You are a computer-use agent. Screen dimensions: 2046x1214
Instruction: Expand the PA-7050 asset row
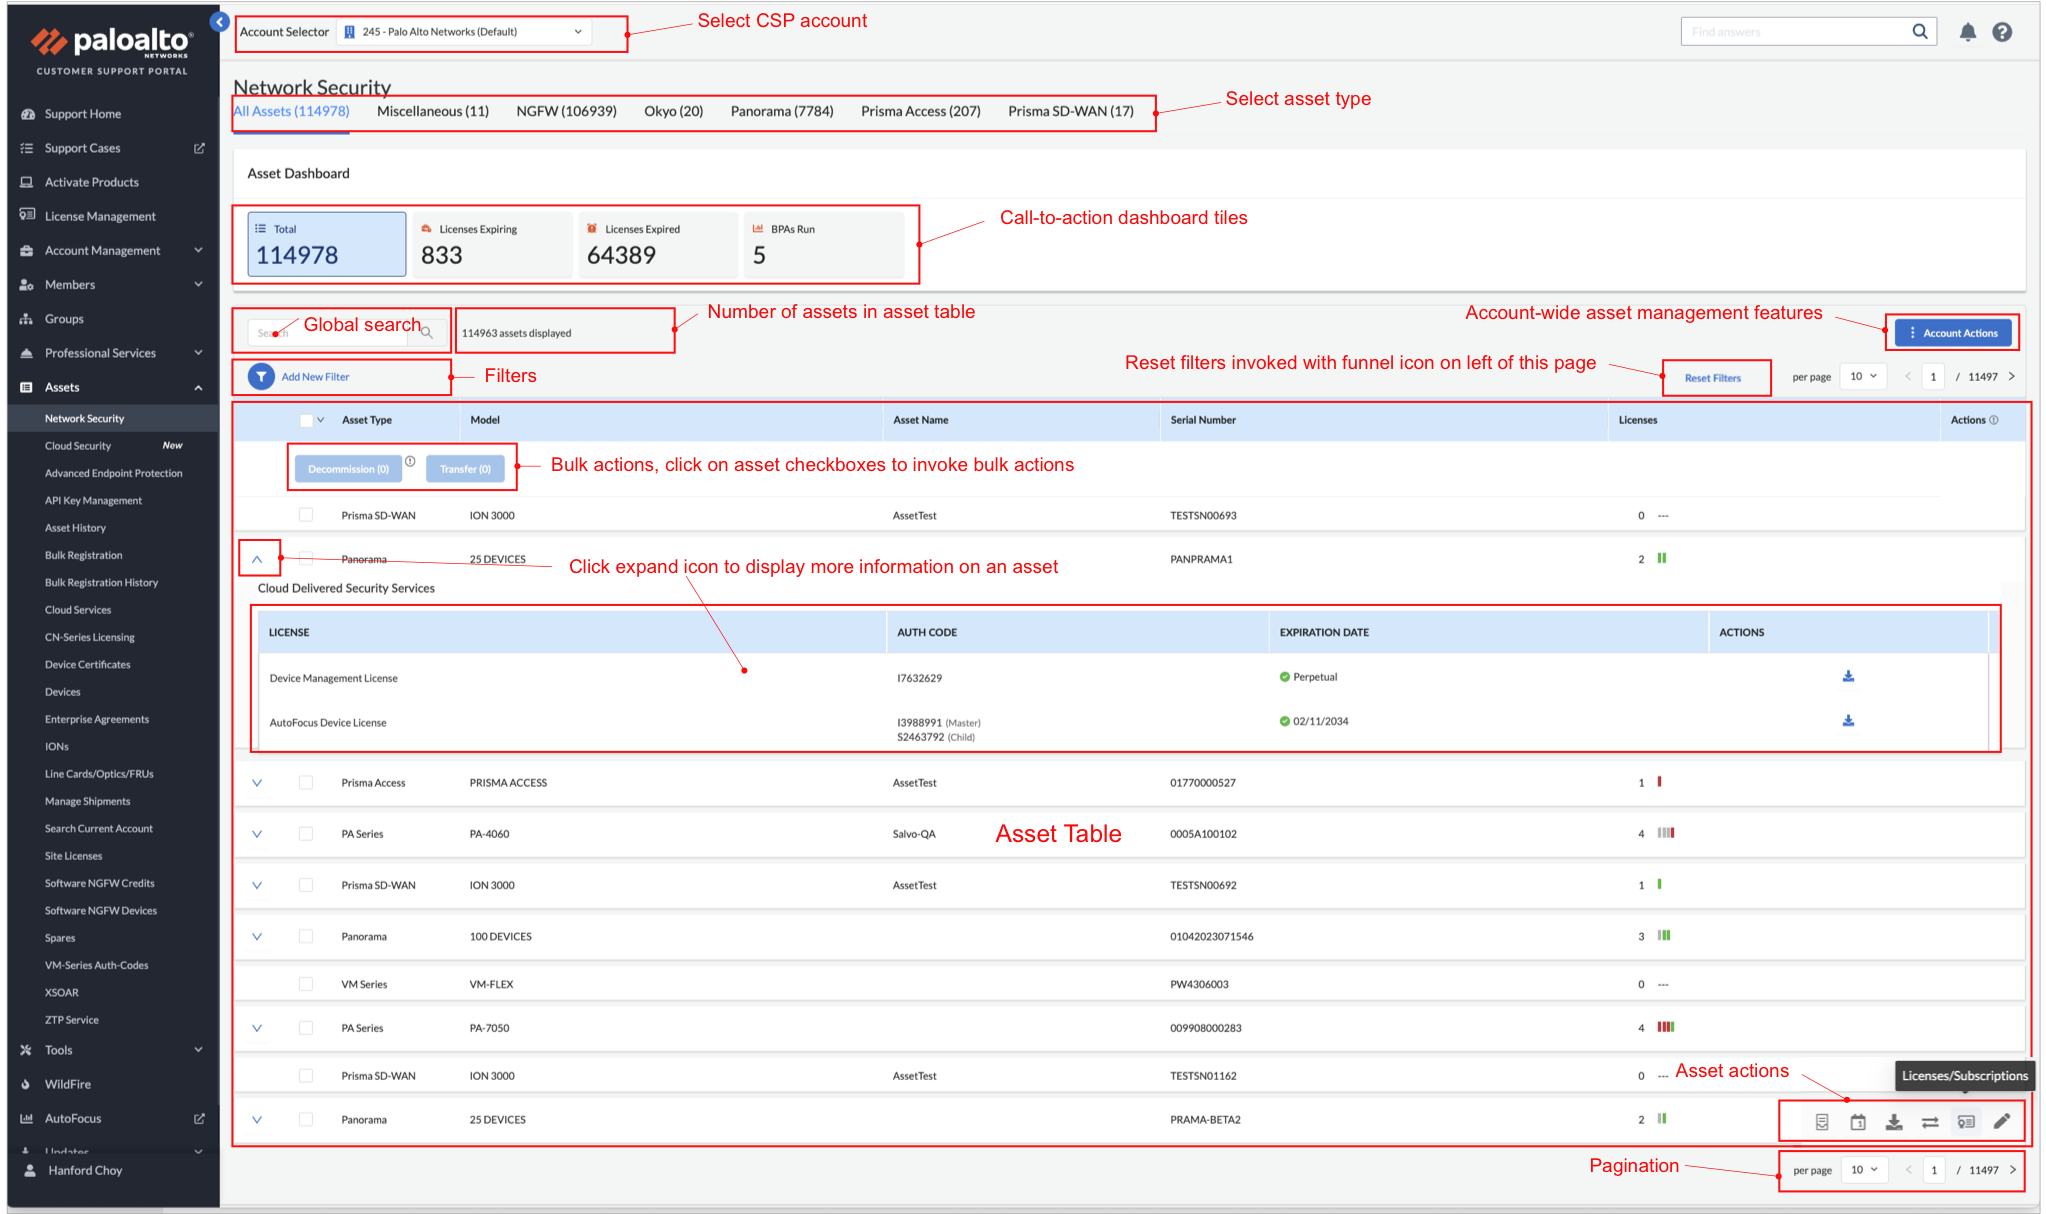tap(257, 1027)
